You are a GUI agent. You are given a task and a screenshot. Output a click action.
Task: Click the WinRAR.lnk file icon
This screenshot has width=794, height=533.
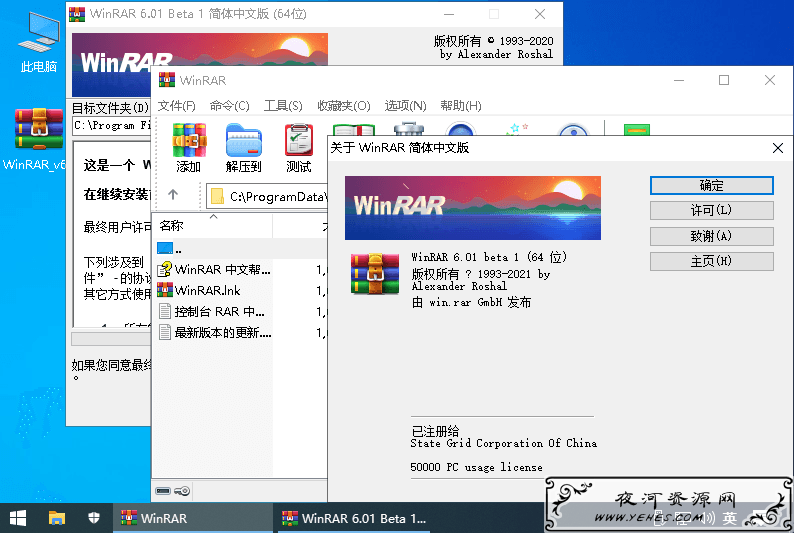(165, 290)
